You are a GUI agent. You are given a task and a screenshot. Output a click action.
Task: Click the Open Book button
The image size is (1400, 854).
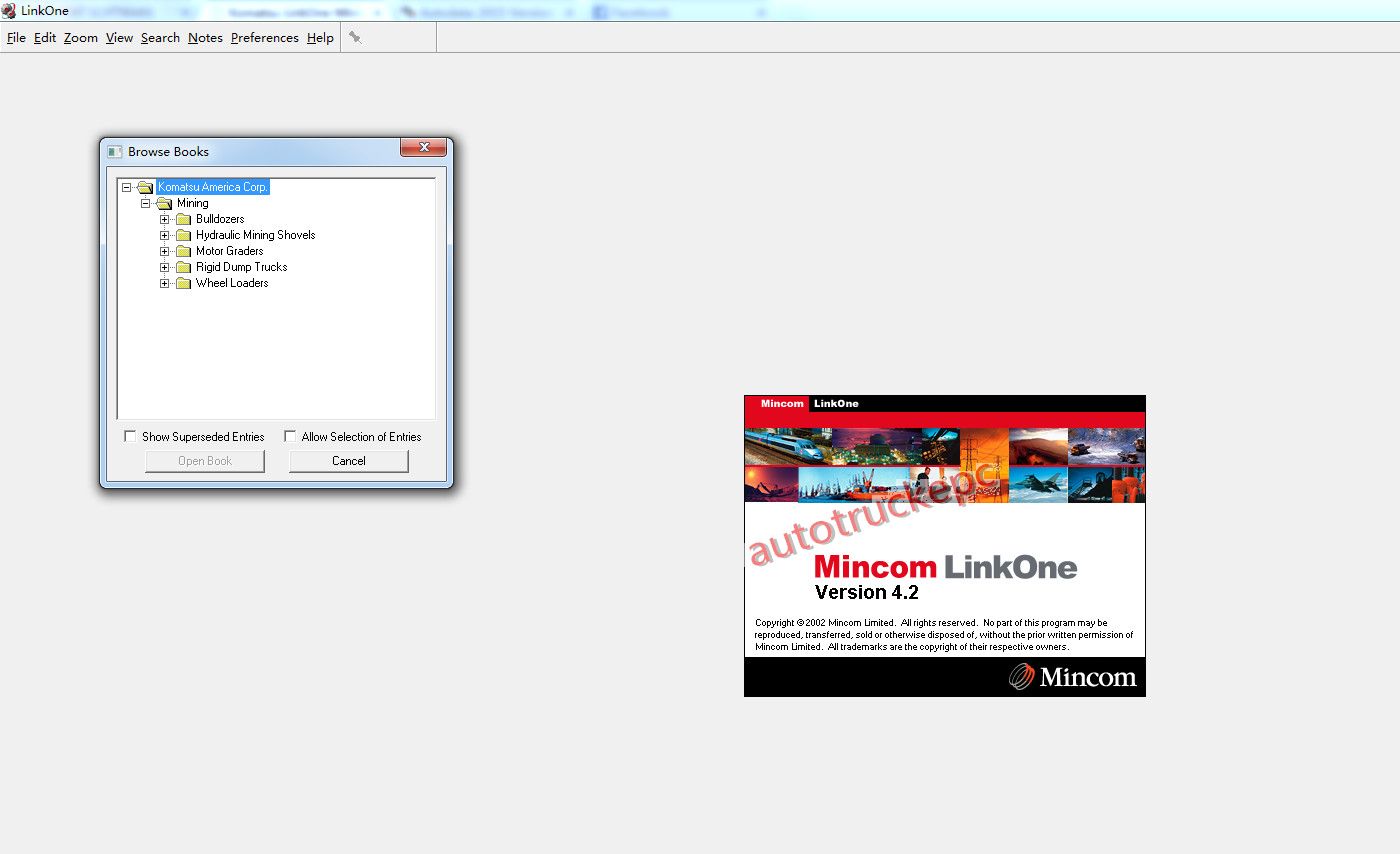click(x=205, y=461)
